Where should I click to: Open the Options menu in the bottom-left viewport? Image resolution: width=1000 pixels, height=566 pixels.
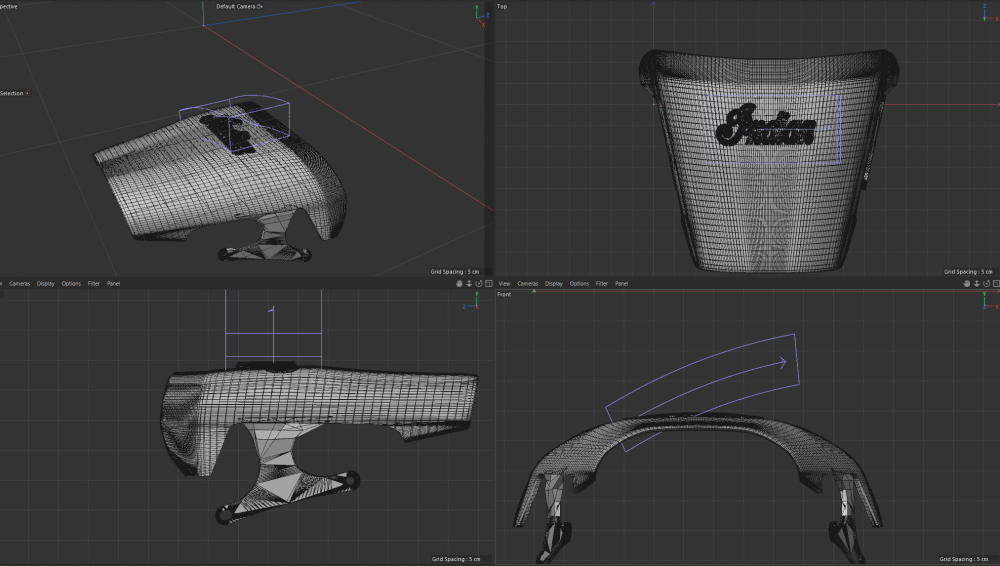point(71,284)
